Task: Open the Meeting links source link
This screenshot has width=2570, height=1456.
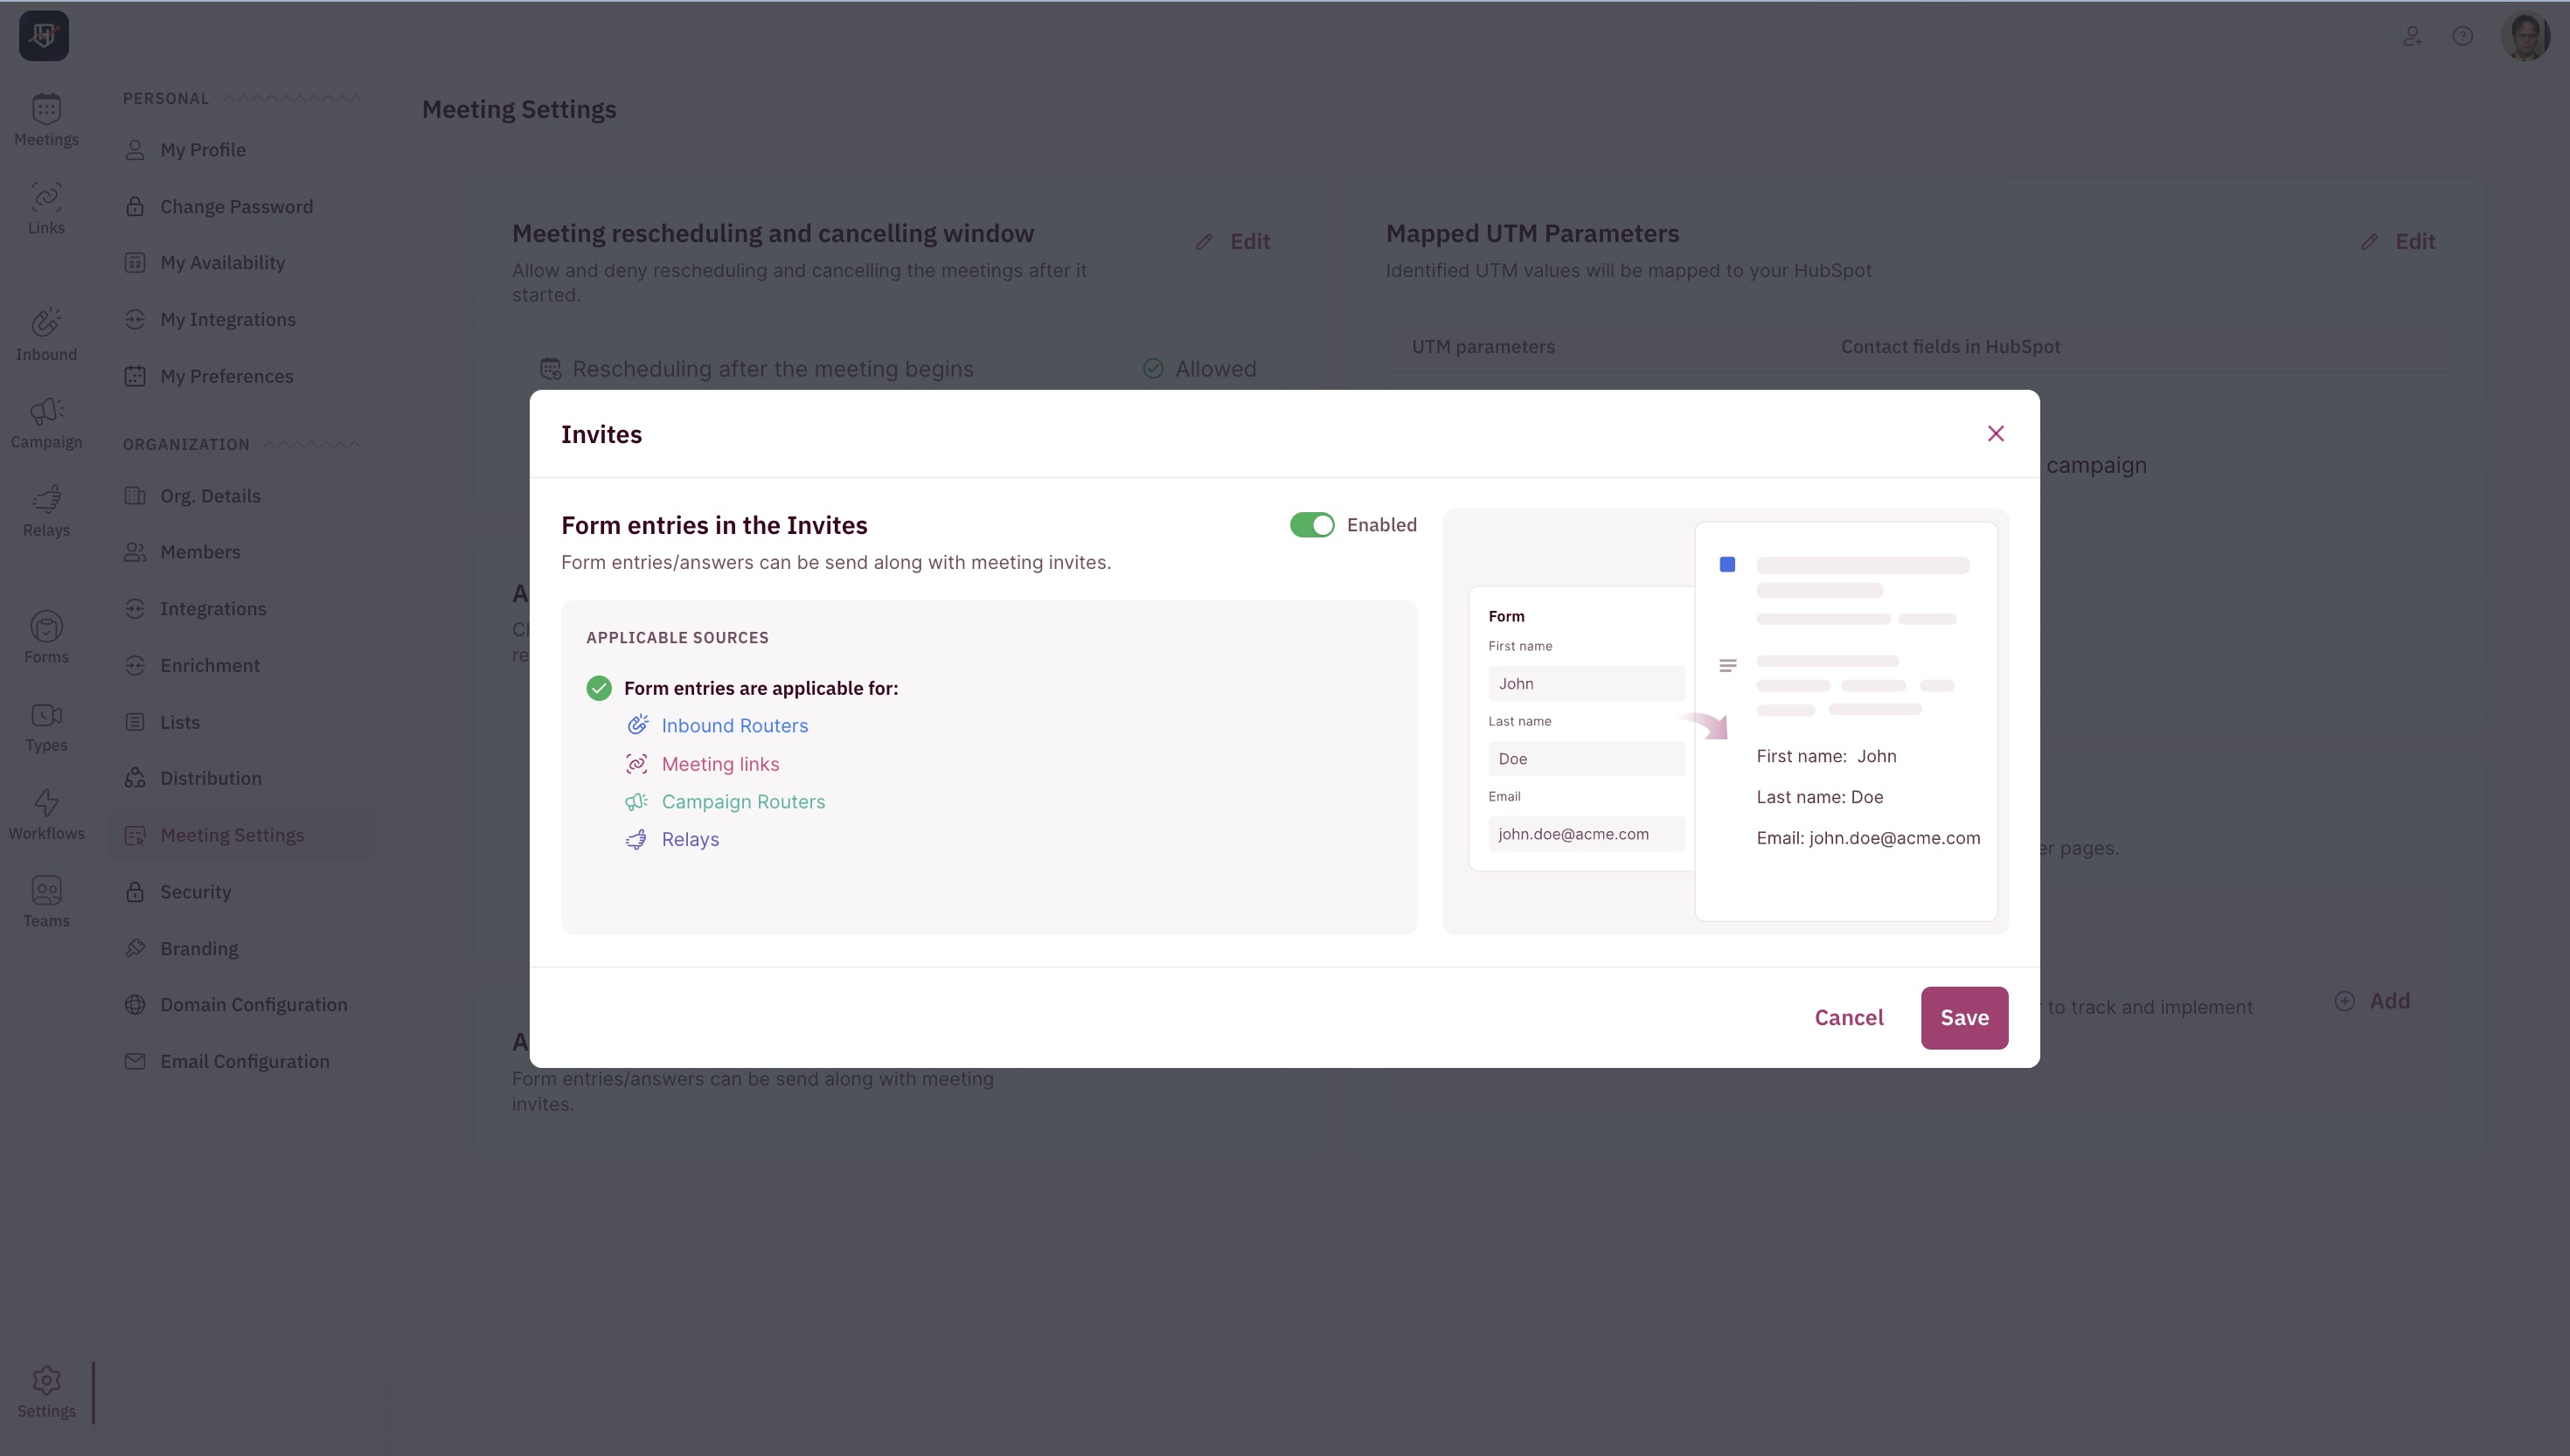Action: coord(720,764)
